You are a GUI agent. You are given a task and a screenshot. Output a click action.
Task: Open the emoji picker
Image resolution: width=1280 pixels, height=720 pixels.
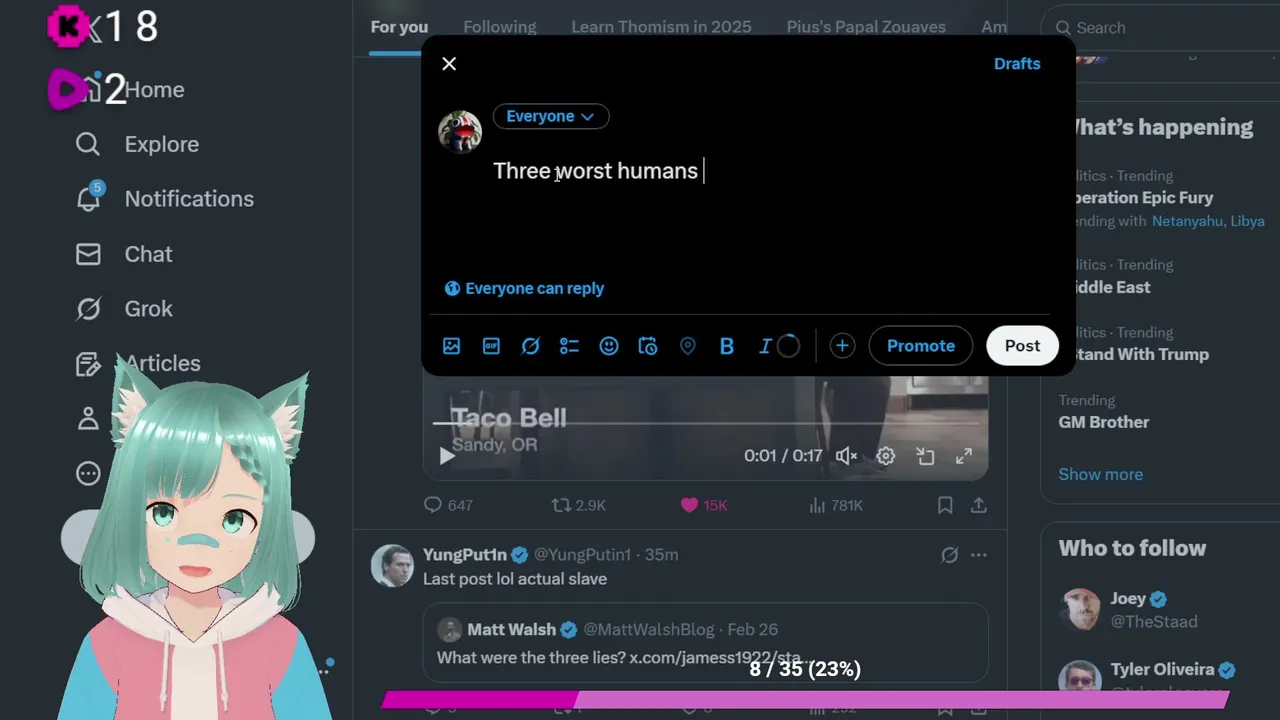(609, 346)
